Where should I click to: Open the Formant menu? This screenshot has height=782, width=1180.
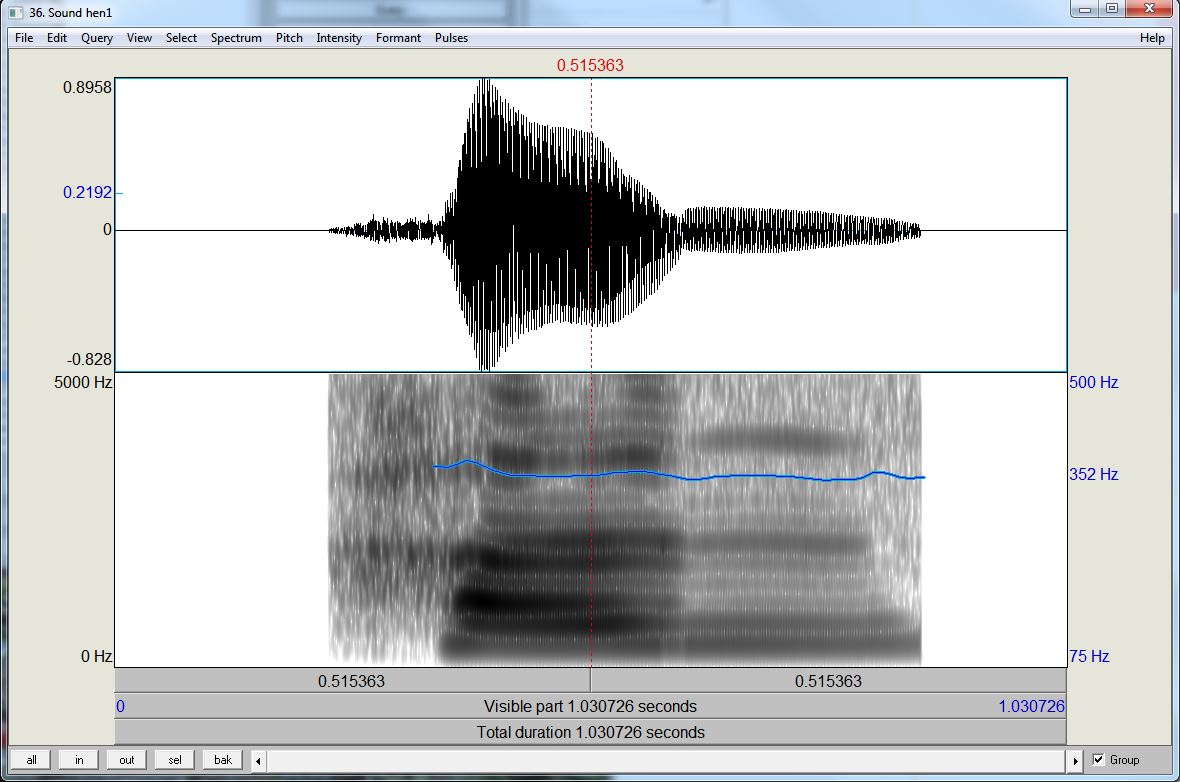(x=398, y=38)
